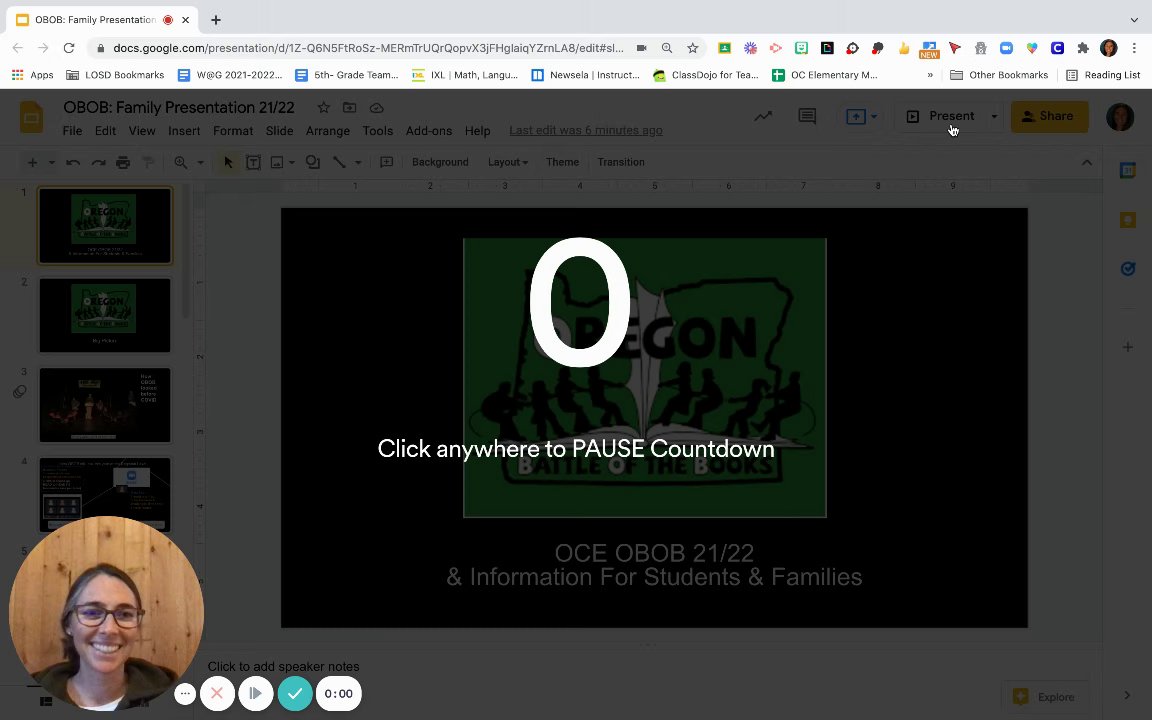Reload the browser page
Viewport: 1152px width, 720px height.
click(69, 48)
